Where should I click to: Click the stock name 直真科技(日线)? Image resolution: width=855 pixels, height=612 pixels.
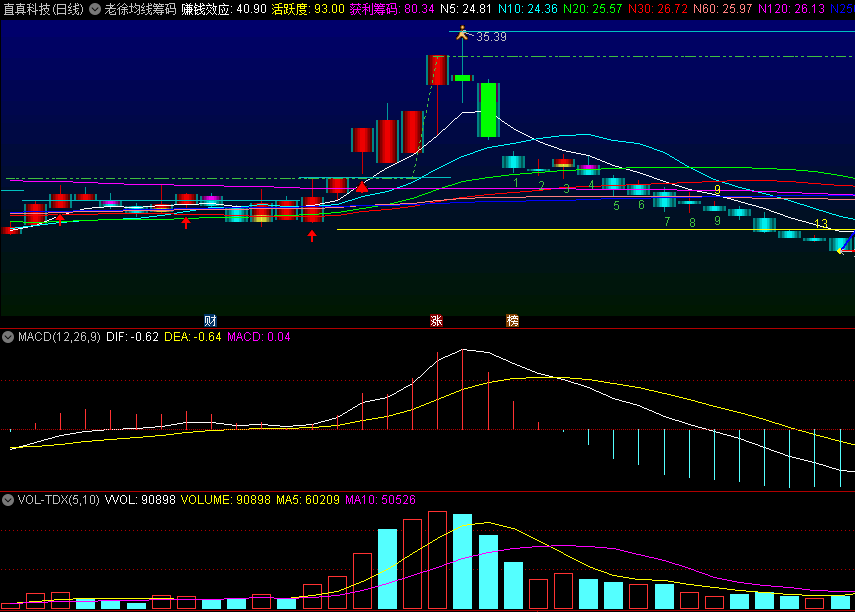(44, 9)
